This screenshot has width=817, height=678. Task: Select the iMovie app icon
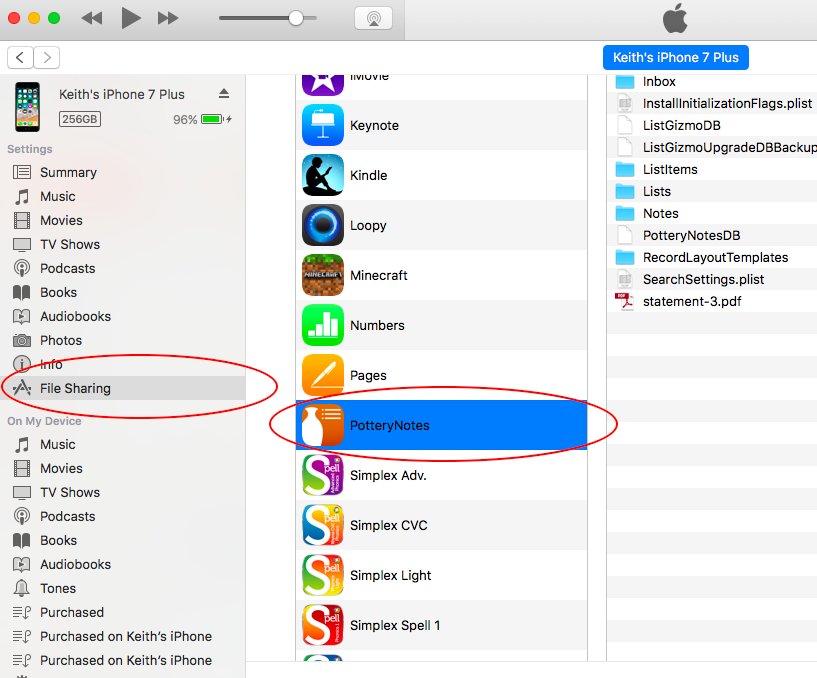[323, 84]
